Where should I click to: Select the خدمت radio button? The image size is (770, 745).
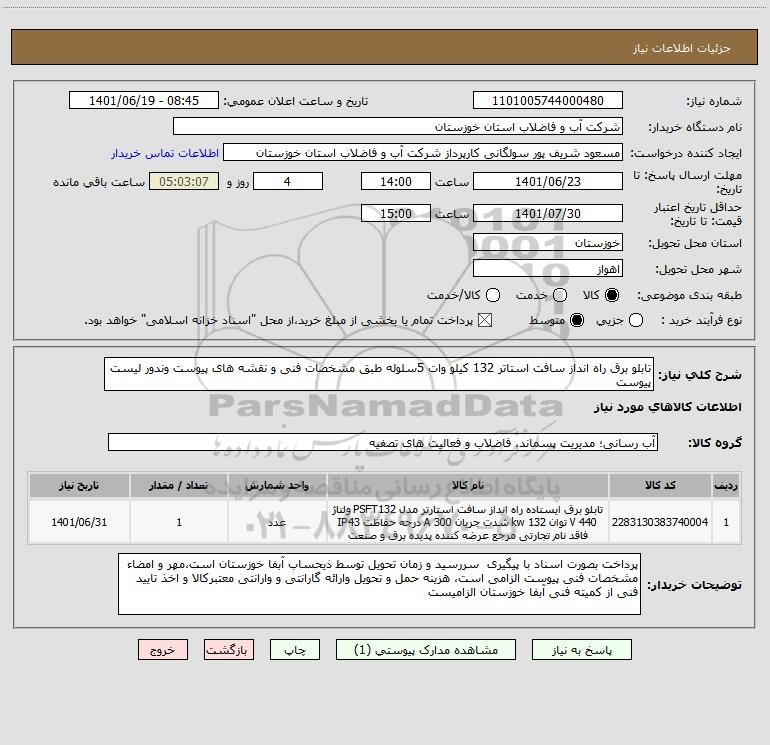[559, 295]
